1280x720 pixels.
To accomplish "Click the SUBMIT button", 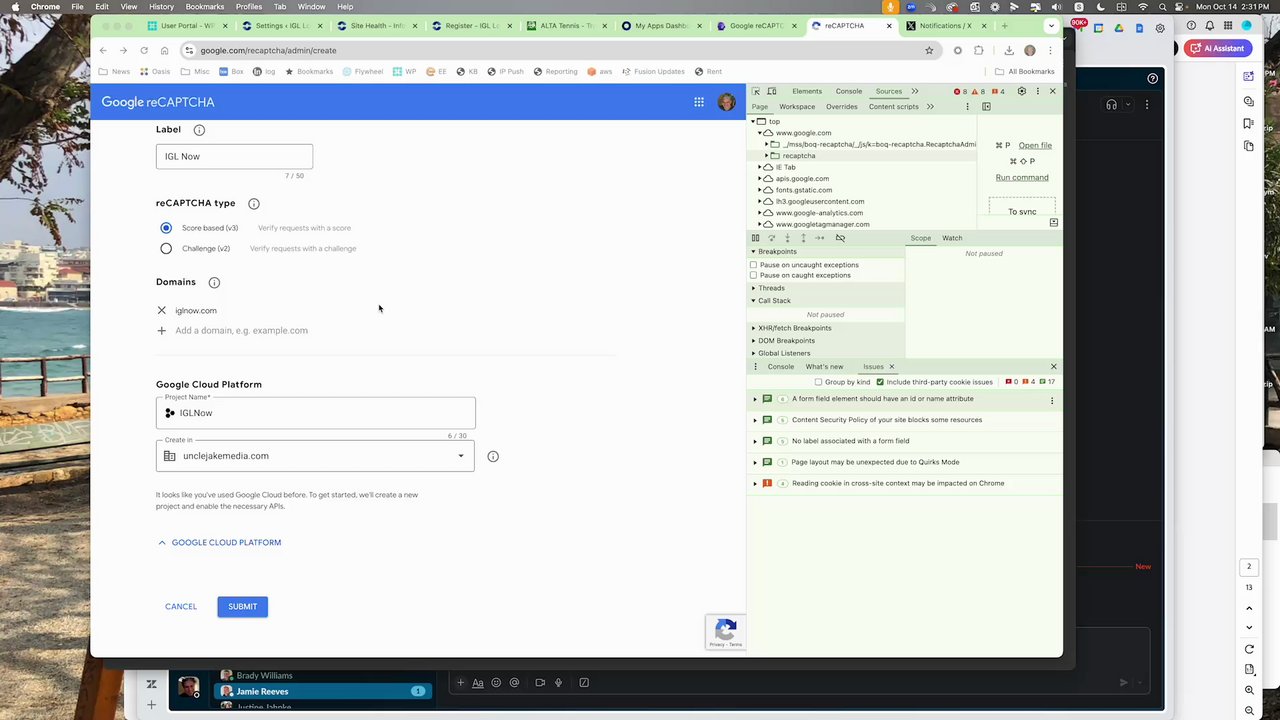I will click(x=242, y=607).
